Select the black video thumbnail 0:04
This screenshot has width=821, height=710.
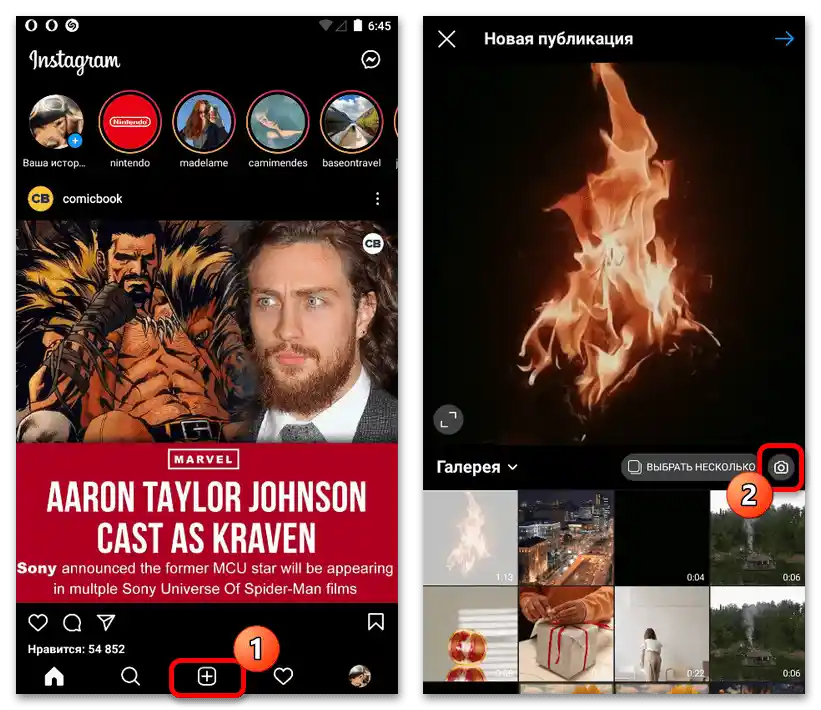662,538
